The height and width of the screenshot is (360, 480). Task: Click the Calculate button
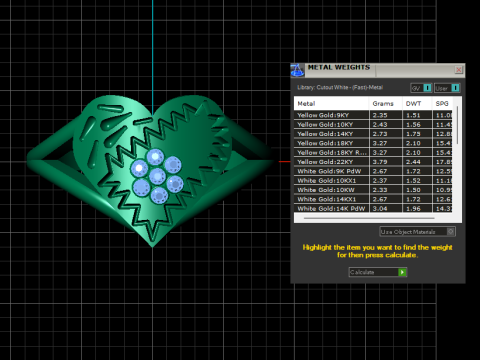378,272
